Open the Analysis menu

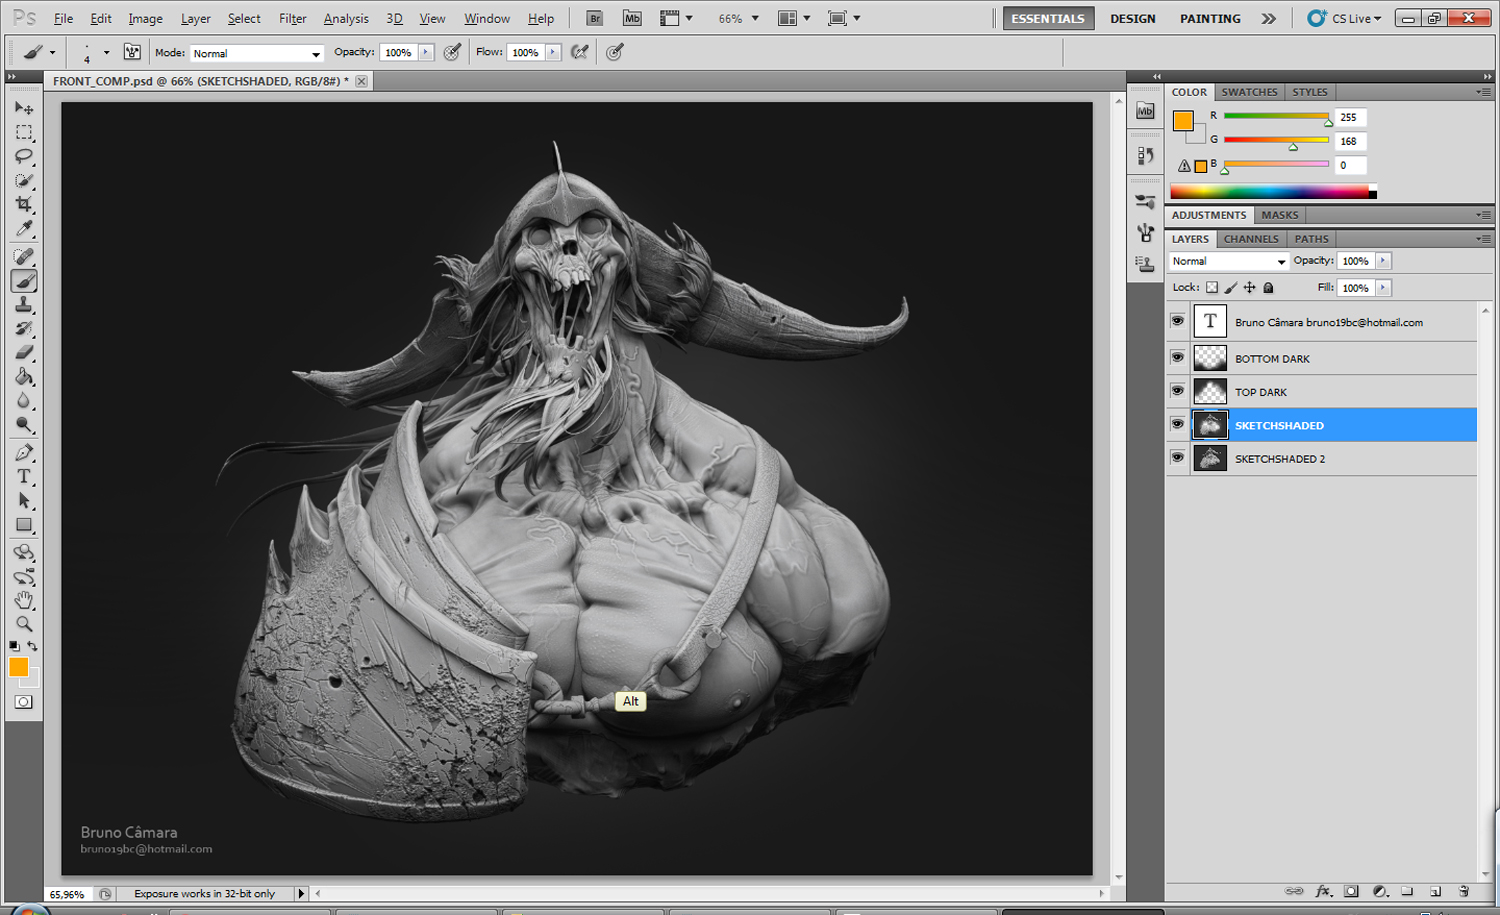pos(346,18)
